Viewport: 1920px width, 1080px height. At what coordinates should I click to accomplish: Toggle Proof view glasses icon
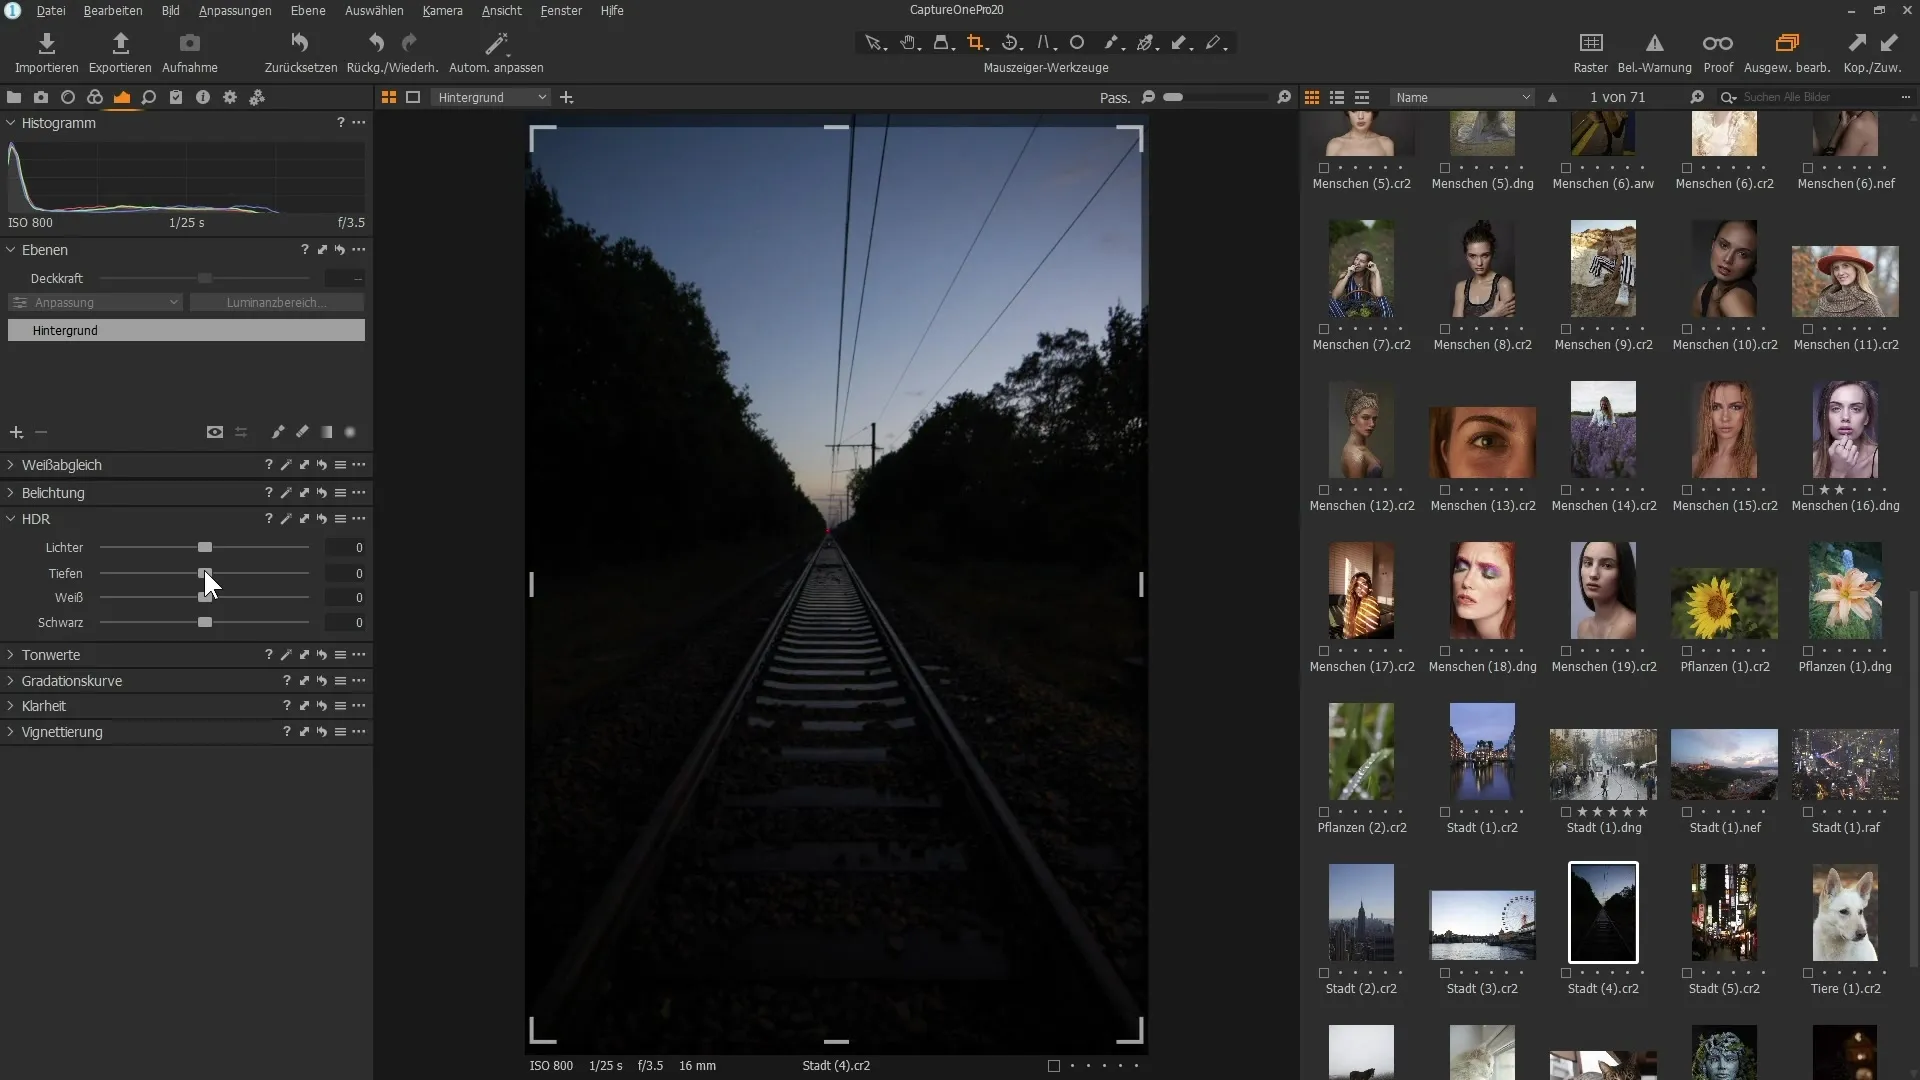click(x=1718, y=53)
